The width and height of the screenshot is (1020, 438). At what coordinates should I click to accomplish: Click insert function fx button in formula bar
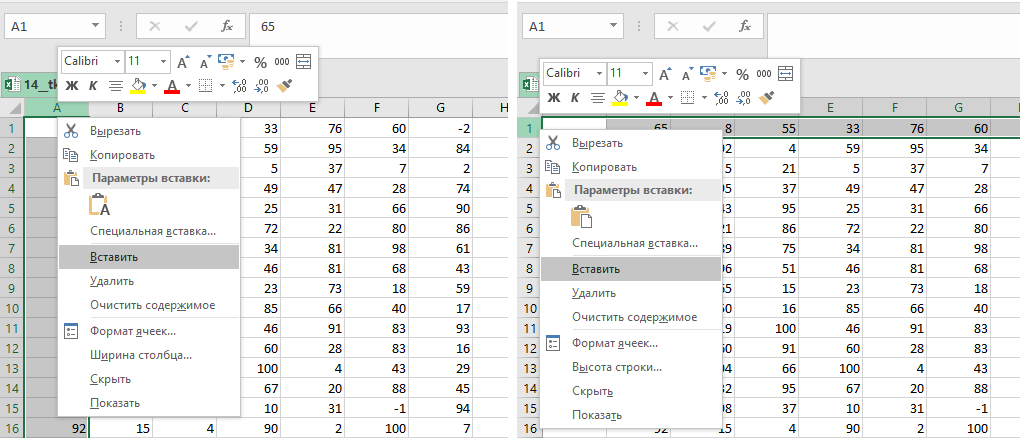click(227, 27)
